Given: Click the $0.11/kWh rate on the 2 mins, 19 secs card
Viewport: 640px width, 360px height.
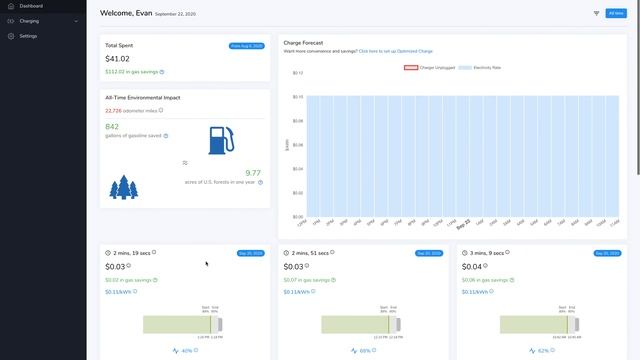Looking at the screenshot, I should click(118, 292).
